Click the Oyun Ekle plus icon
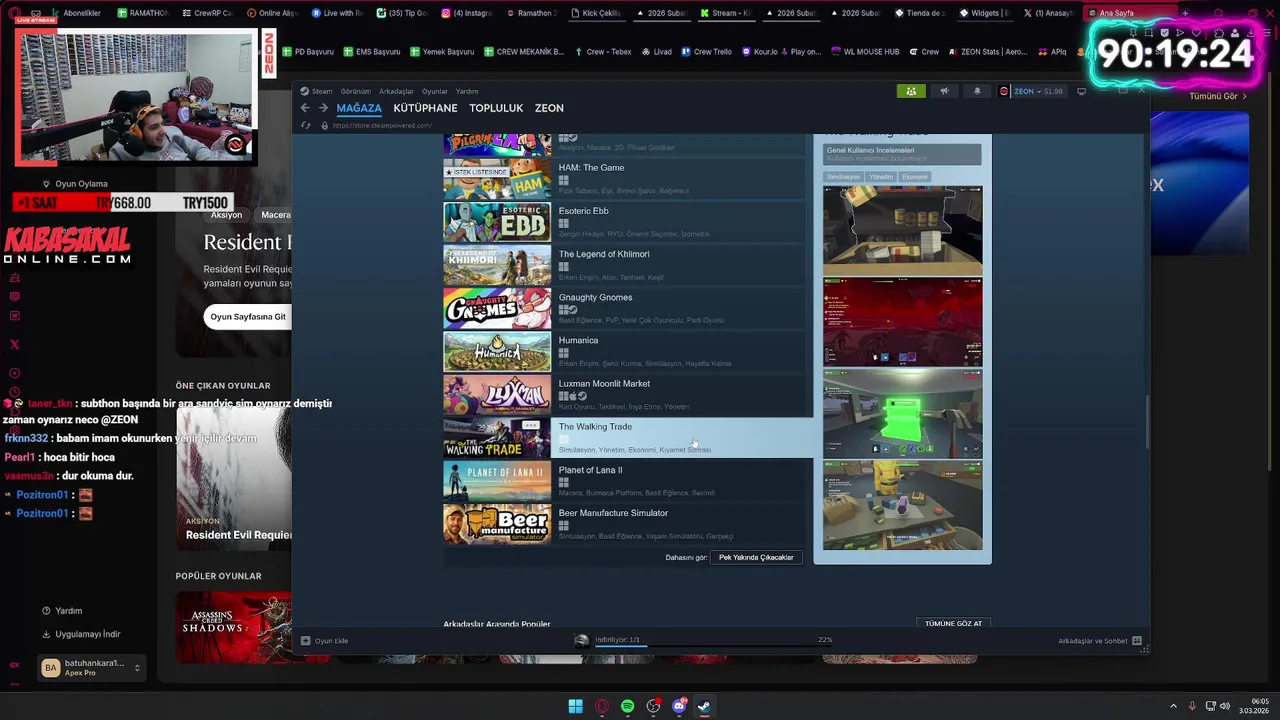Image resolution: width=1280 pixels, height=720 pixels. 306,641
